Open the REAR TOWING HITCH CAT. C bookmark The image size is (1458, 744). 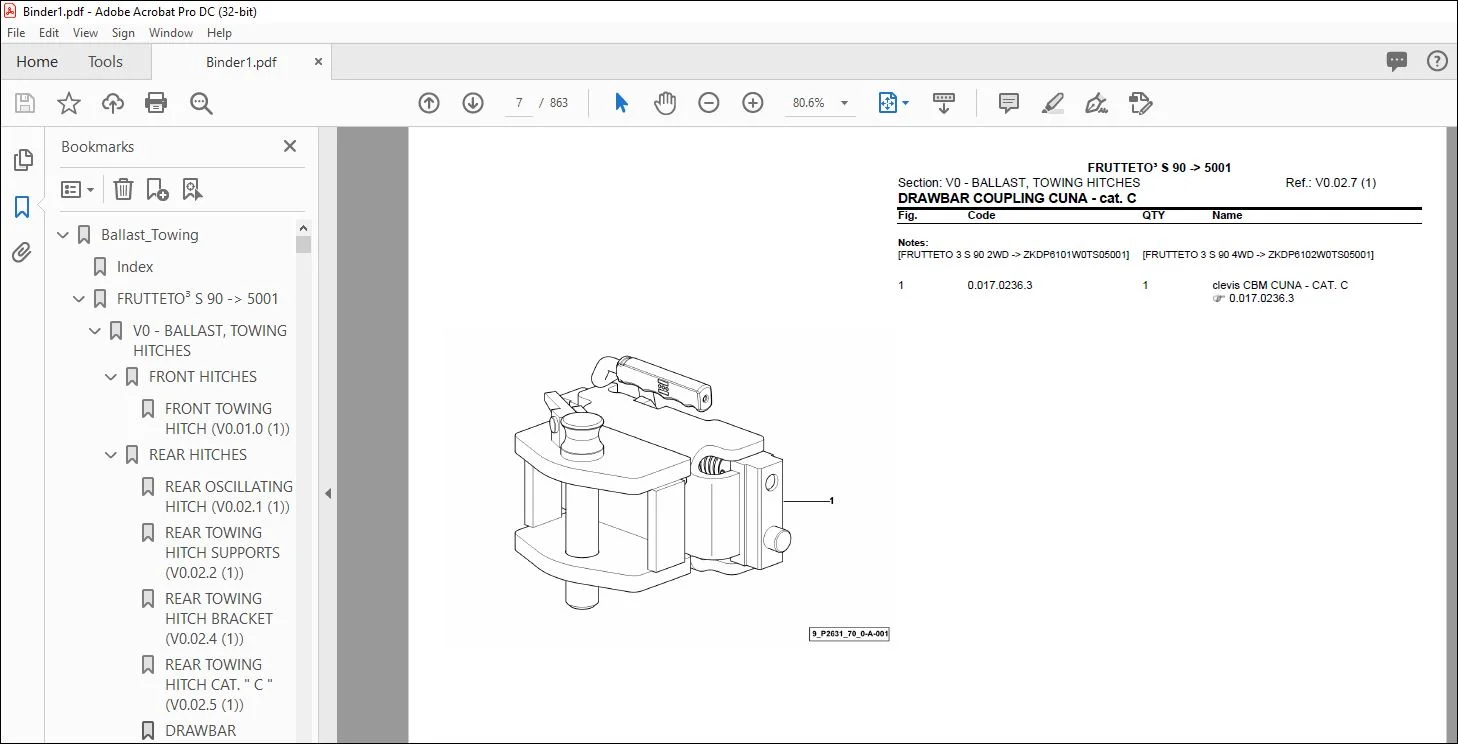(x=219, y=685)
